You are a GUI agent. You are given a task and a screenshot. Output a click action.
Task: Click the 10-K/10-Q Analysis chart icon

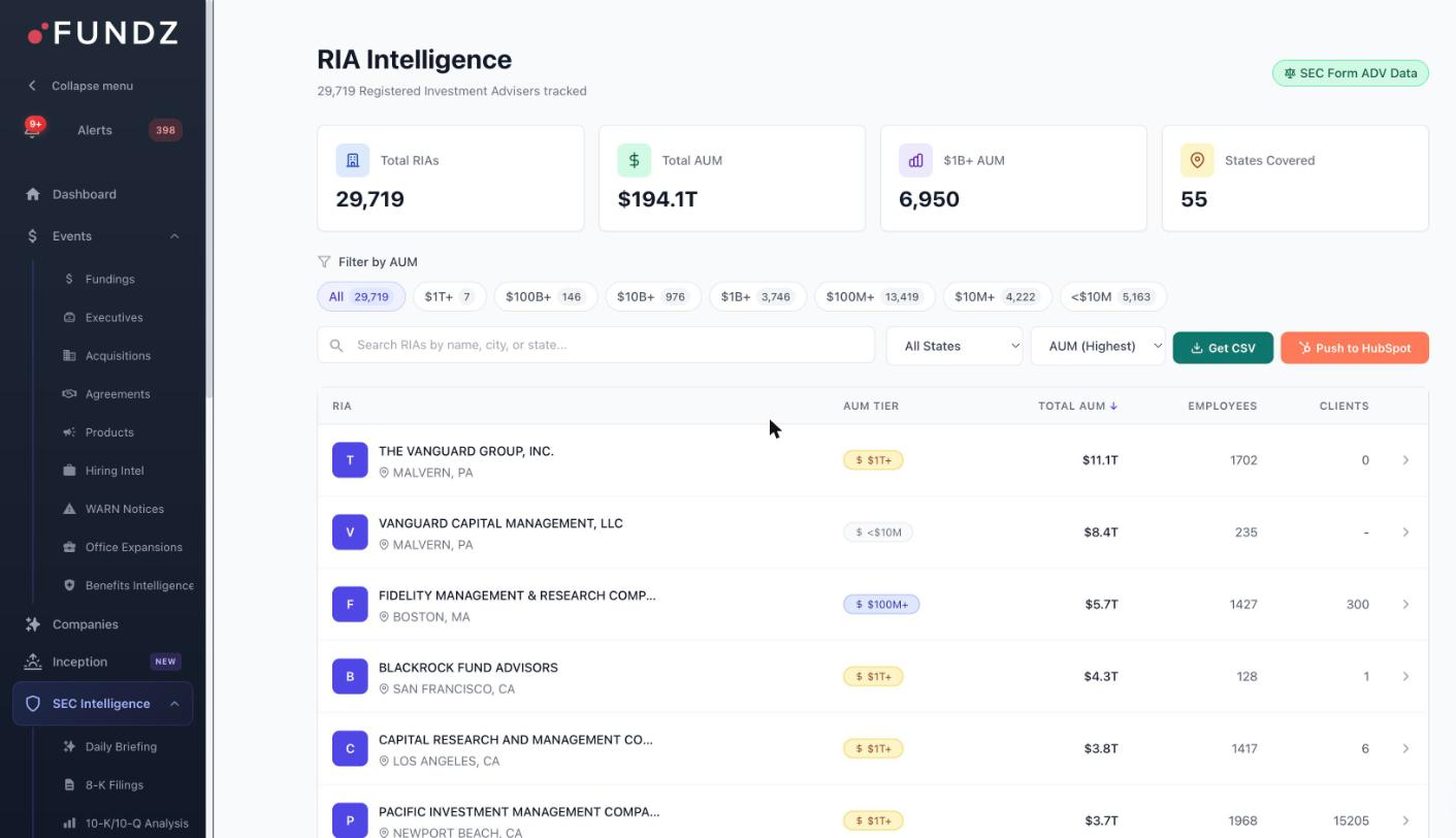[x=69, y=823]
